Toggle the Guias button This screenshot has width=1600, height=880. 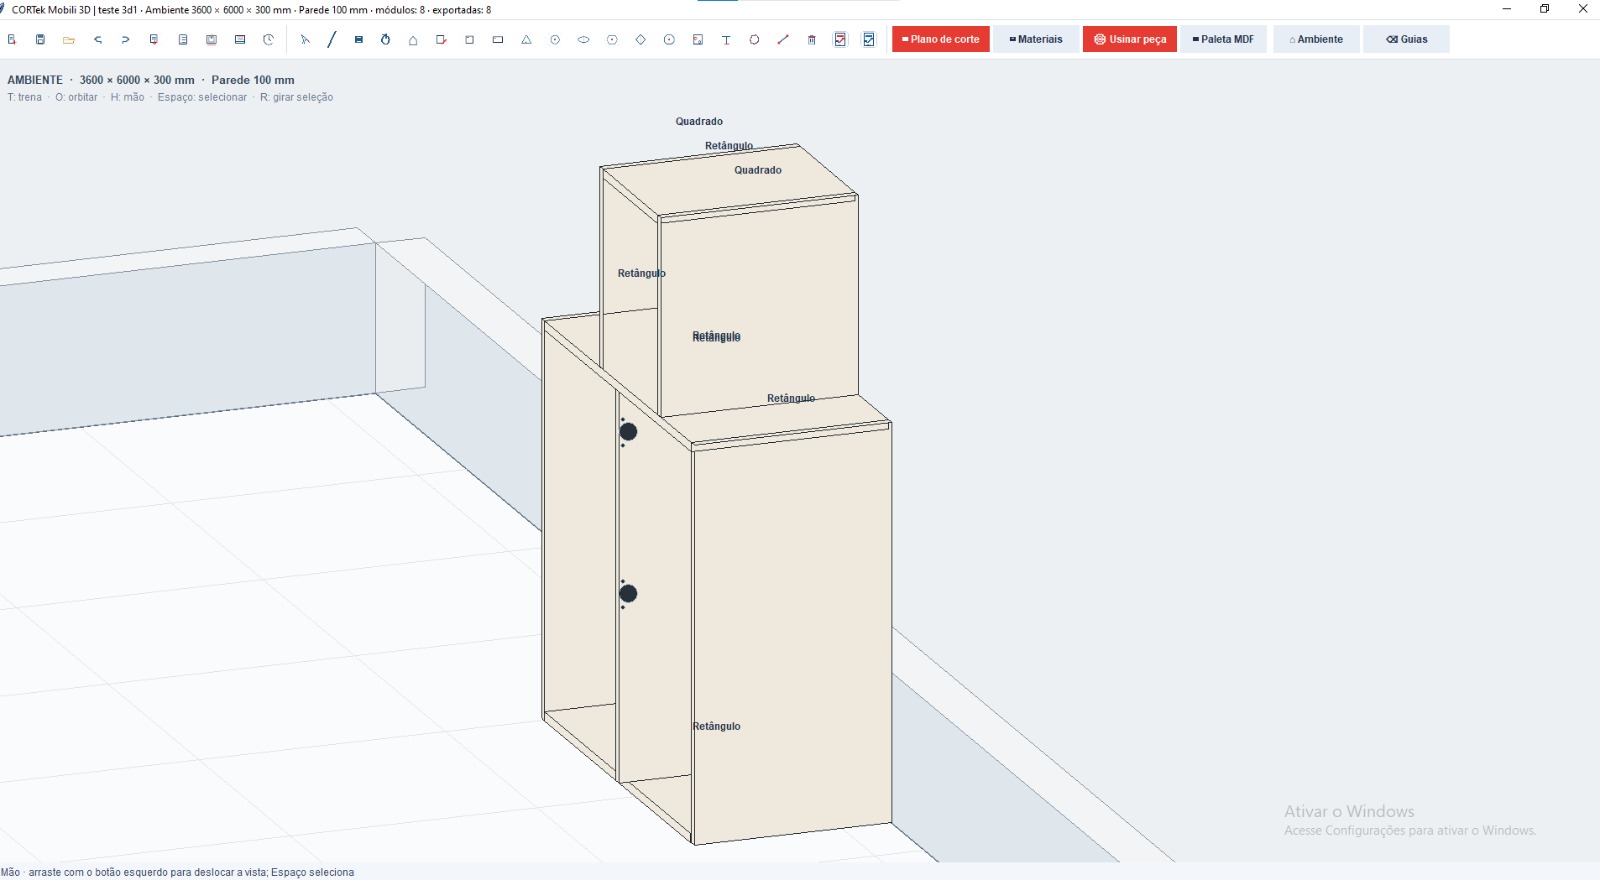pos(1406,39)
